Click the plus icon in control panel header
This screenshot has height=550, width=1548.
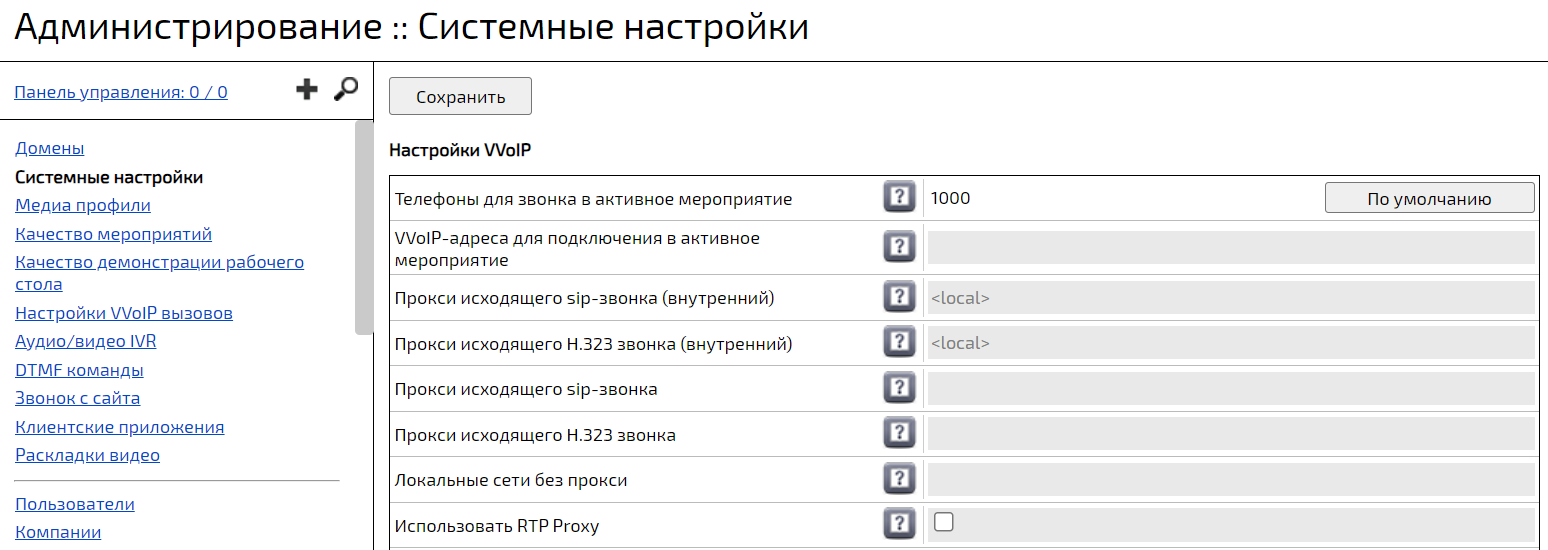[307, 90]
